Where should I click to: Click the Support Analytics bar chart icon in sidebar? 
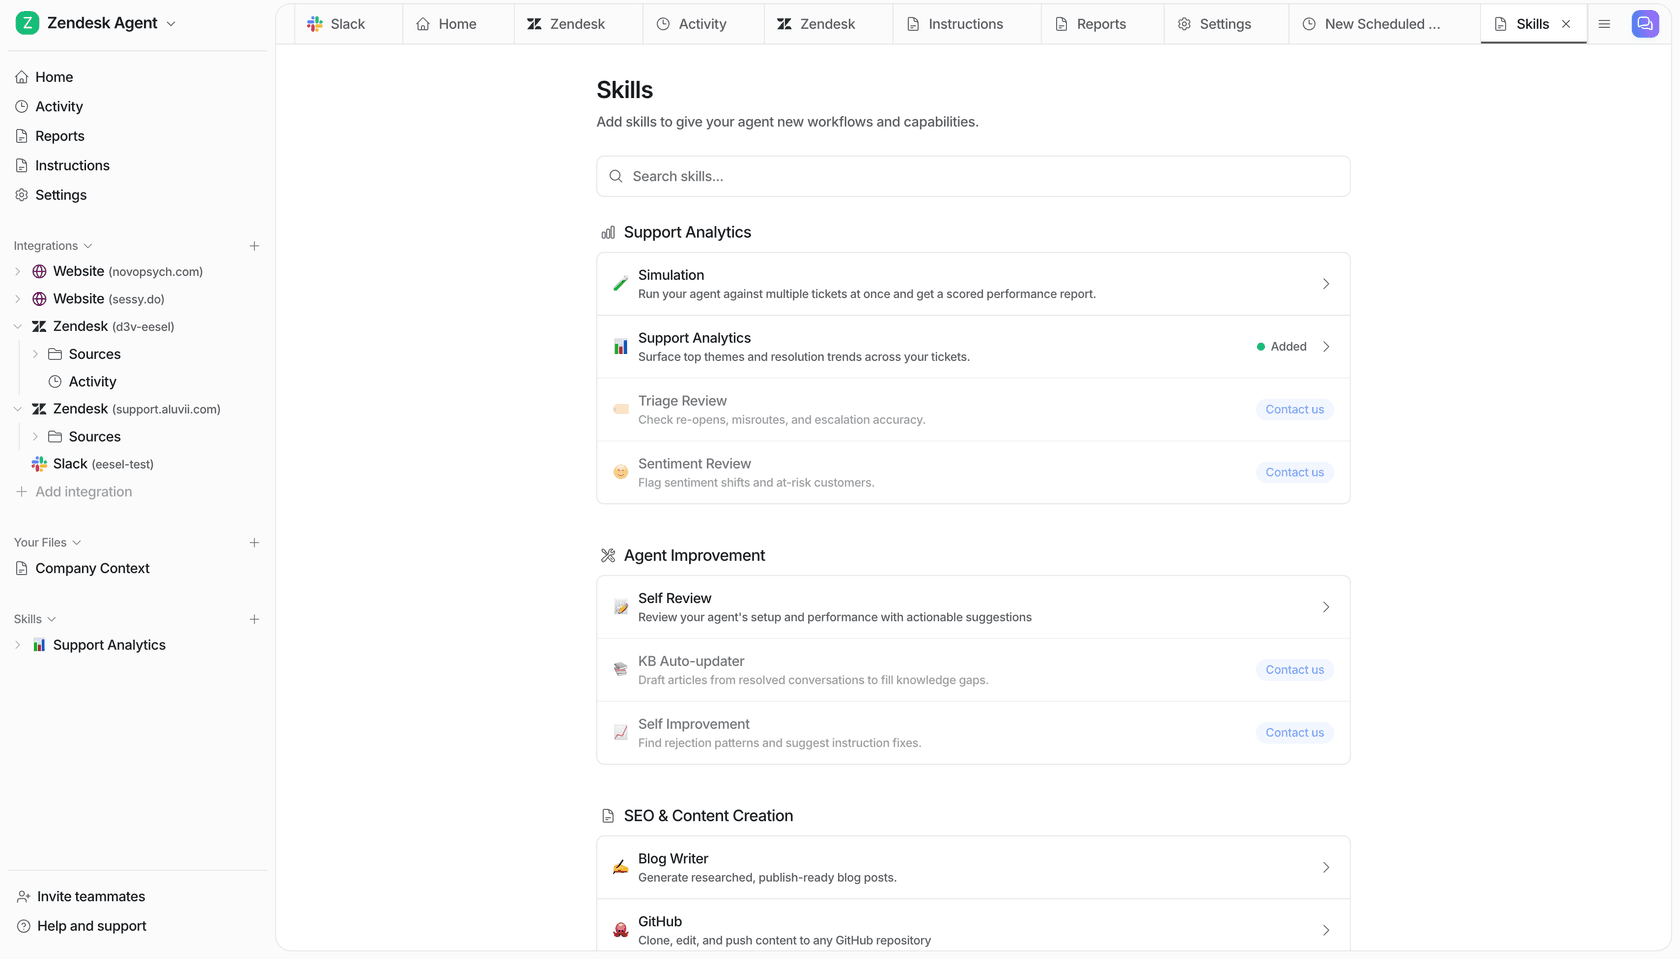click(x=39, y=645)
